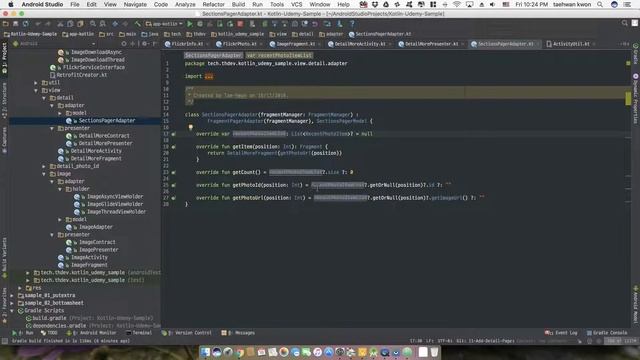
Task: Click the Synchronize toolbar icon
Action: [x=25, y=24]
